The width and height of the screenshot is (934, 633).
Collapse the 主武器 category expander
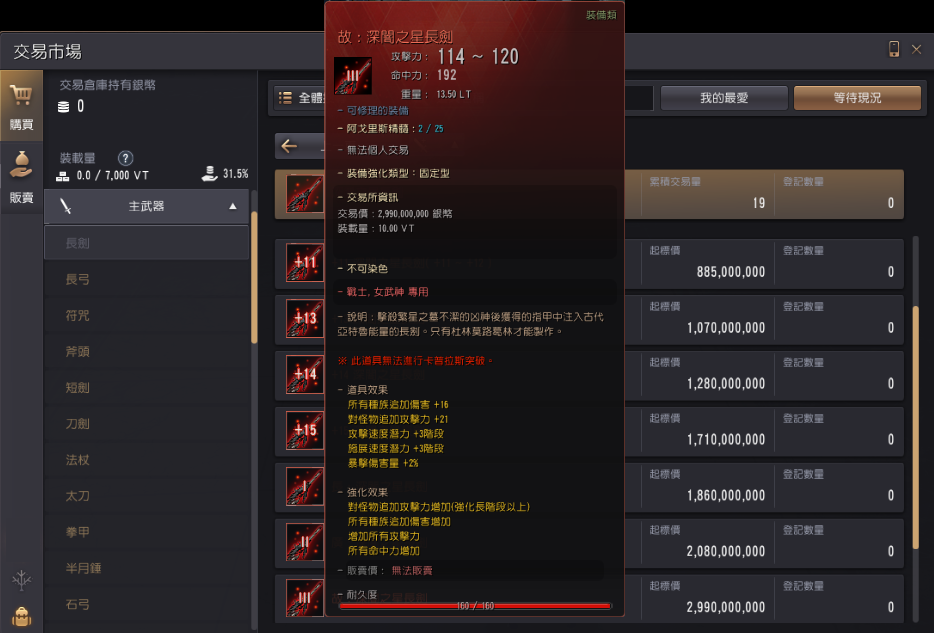(233, 206)
